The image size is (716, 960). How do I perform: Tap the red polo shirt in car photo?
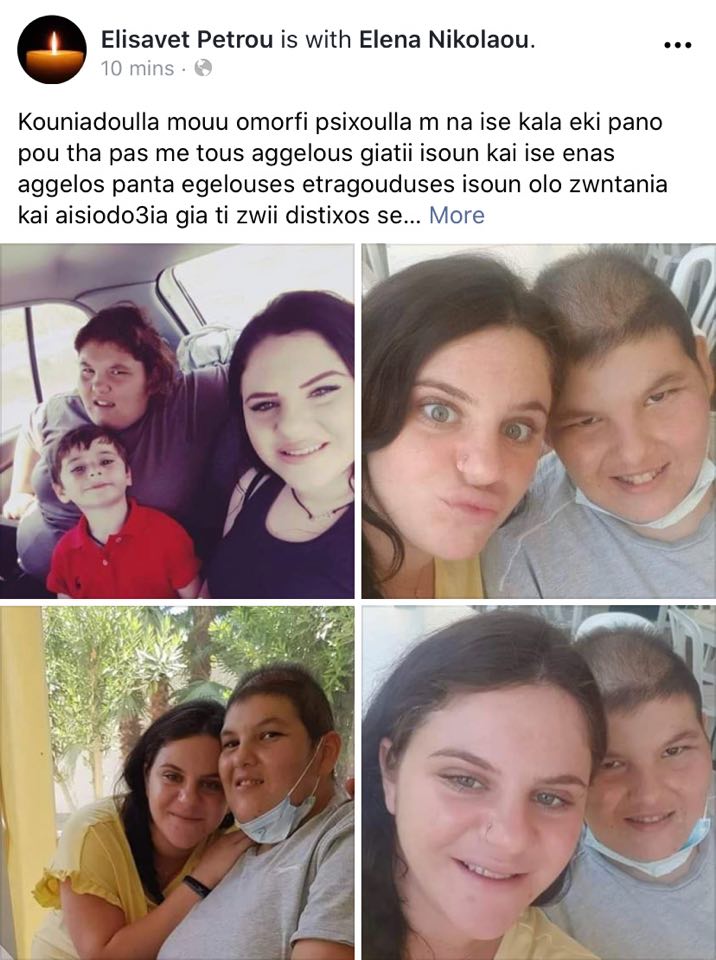[x=122, y=551]
